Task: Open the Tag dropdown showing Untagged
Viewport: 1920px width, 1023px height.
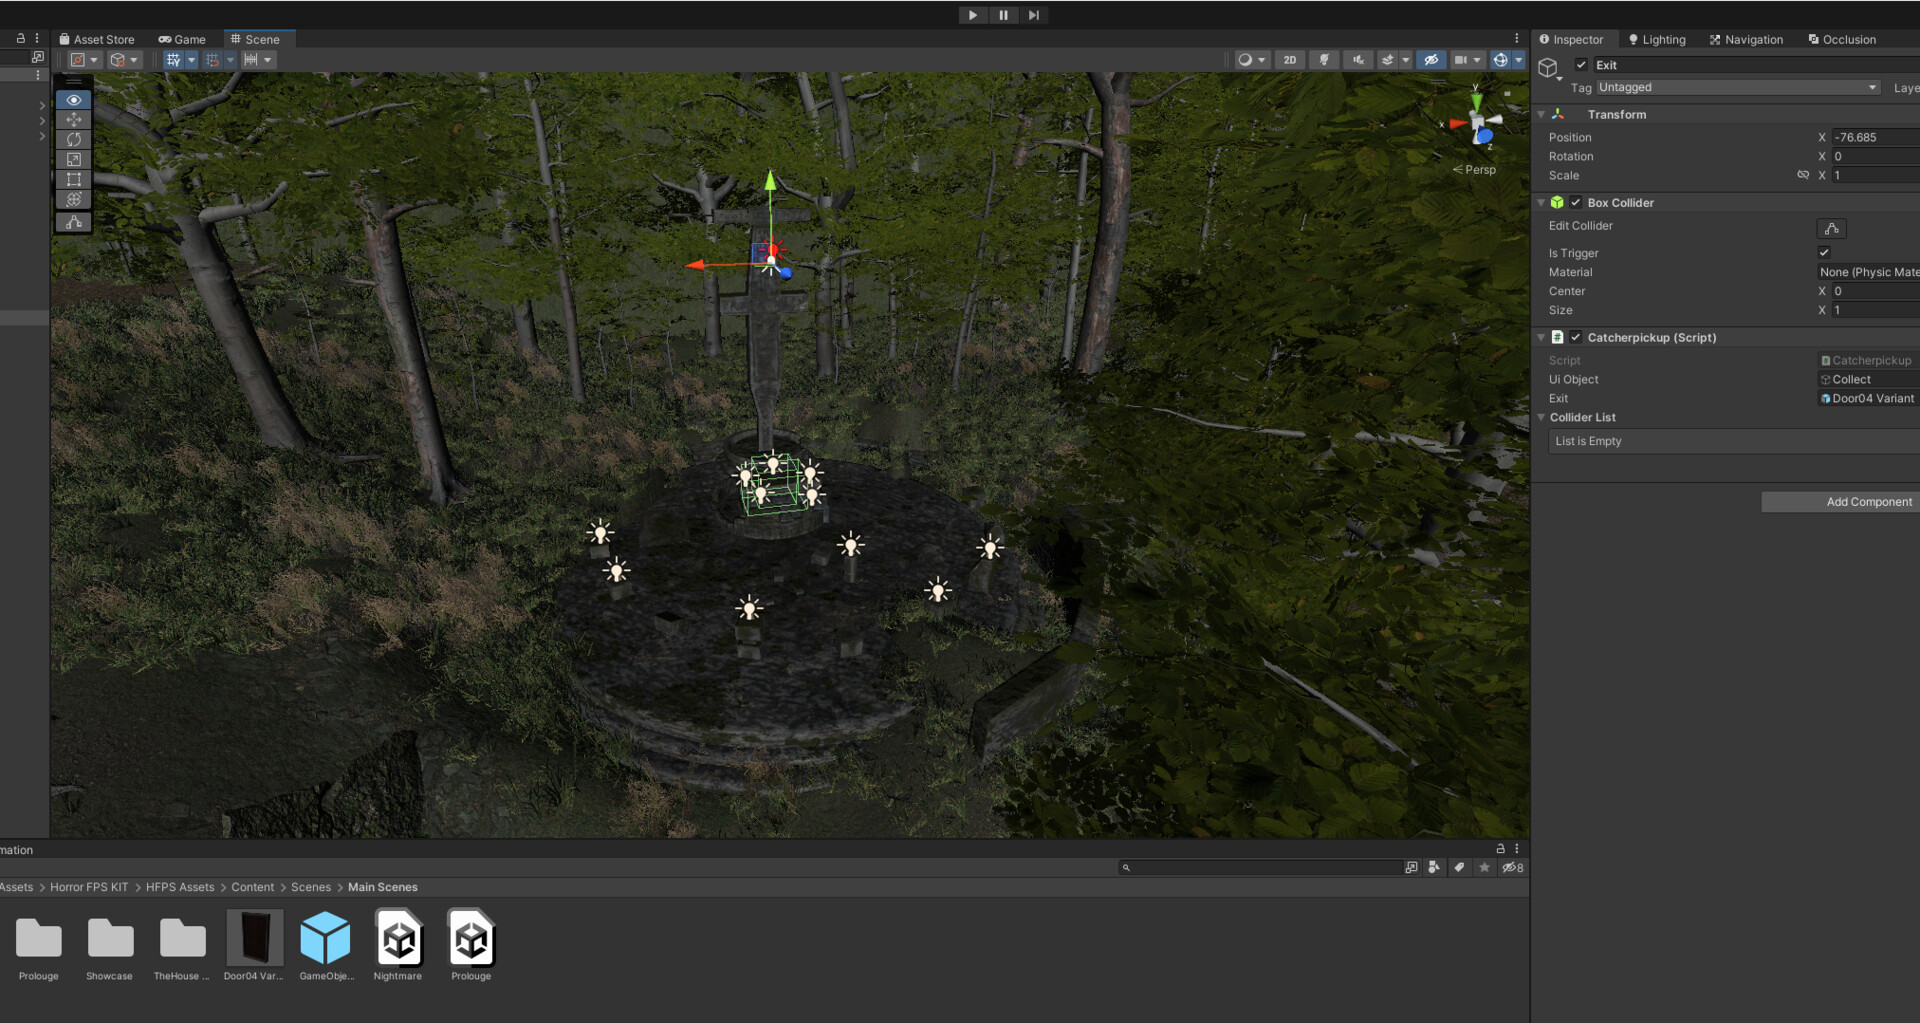Action: (x=1738, y=87)
